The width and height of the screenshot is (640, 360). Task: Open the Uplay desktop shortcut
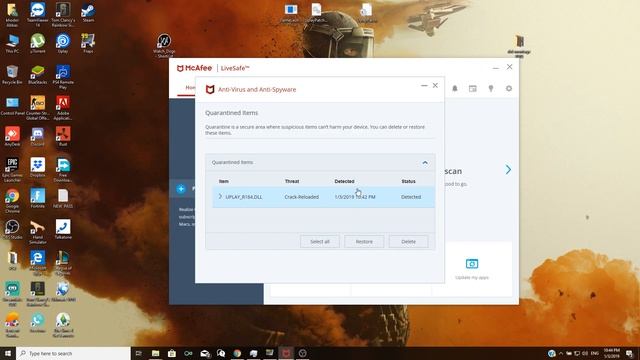[x=63, y=43]
